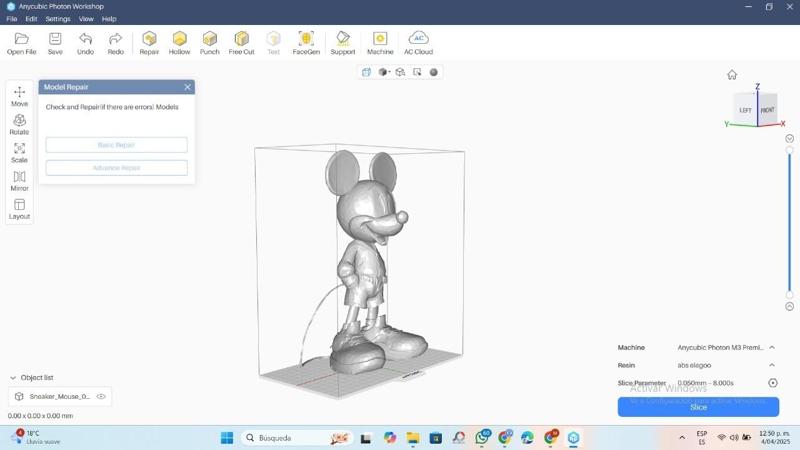Click the box selection icon
Viewport: 800px width, 450px height.
417,72
